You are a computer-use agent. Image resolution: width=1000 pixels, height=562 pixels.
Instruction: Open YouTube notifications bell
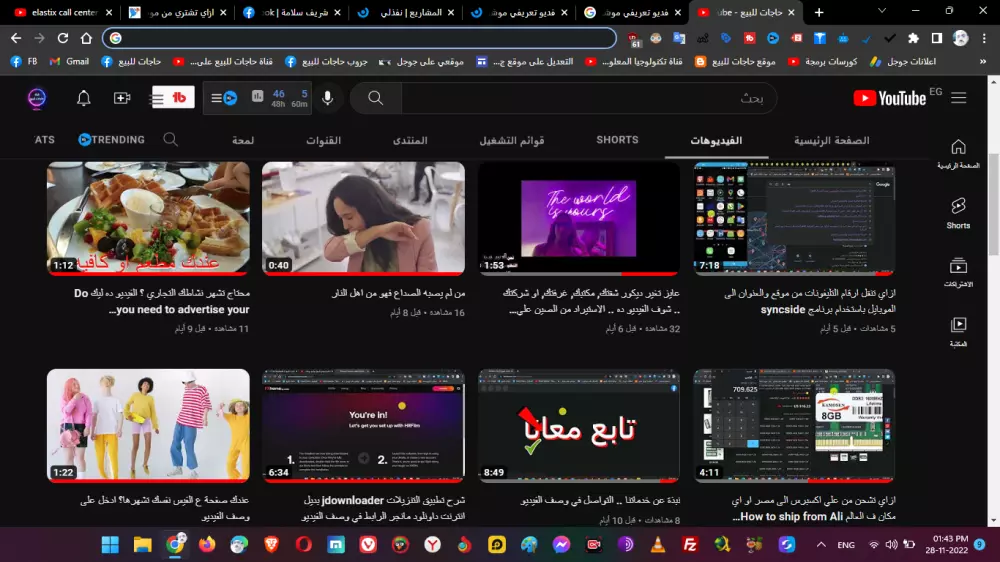[84, 98]
